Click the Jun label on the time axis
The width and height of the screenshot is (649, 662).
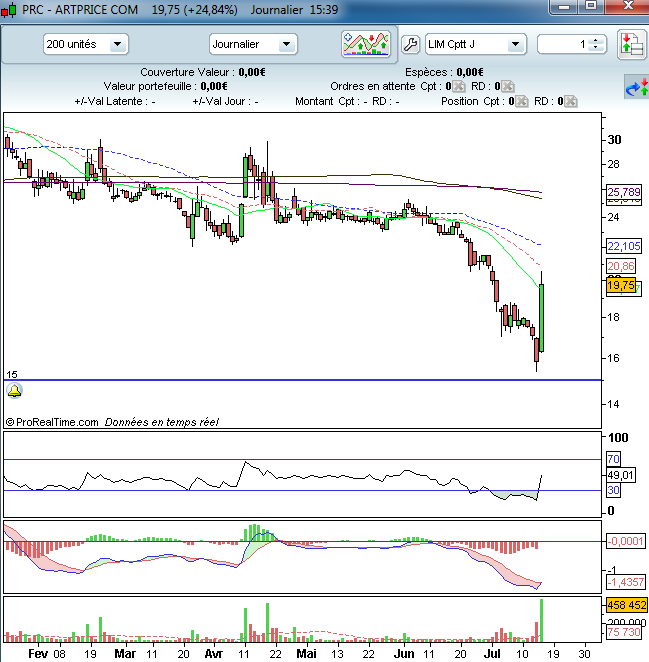point(404,654)
